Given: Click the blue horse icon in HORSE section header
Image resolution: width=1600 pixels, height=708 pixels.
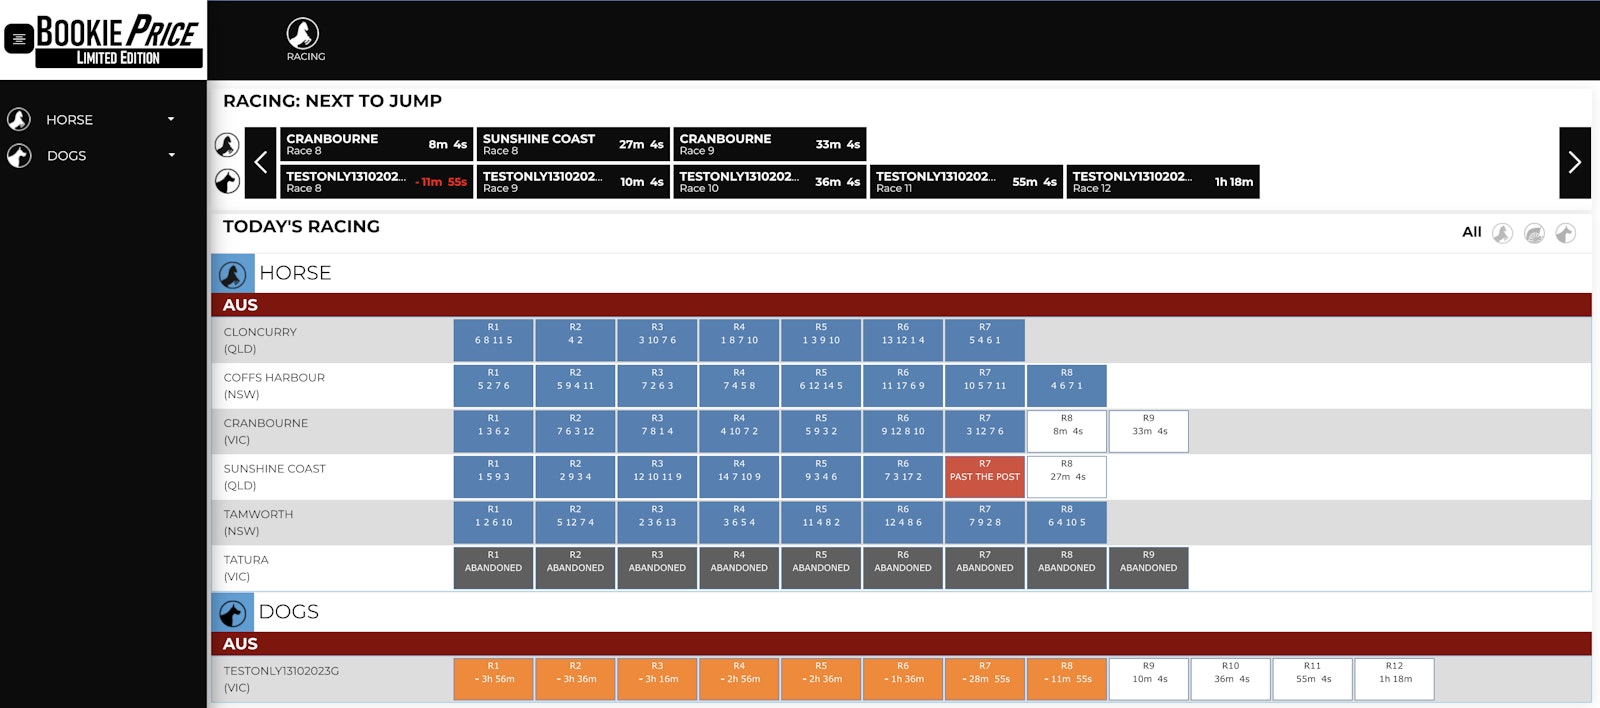Looking at the screenshot, I should pyautogui.click(x=233, y=274).
